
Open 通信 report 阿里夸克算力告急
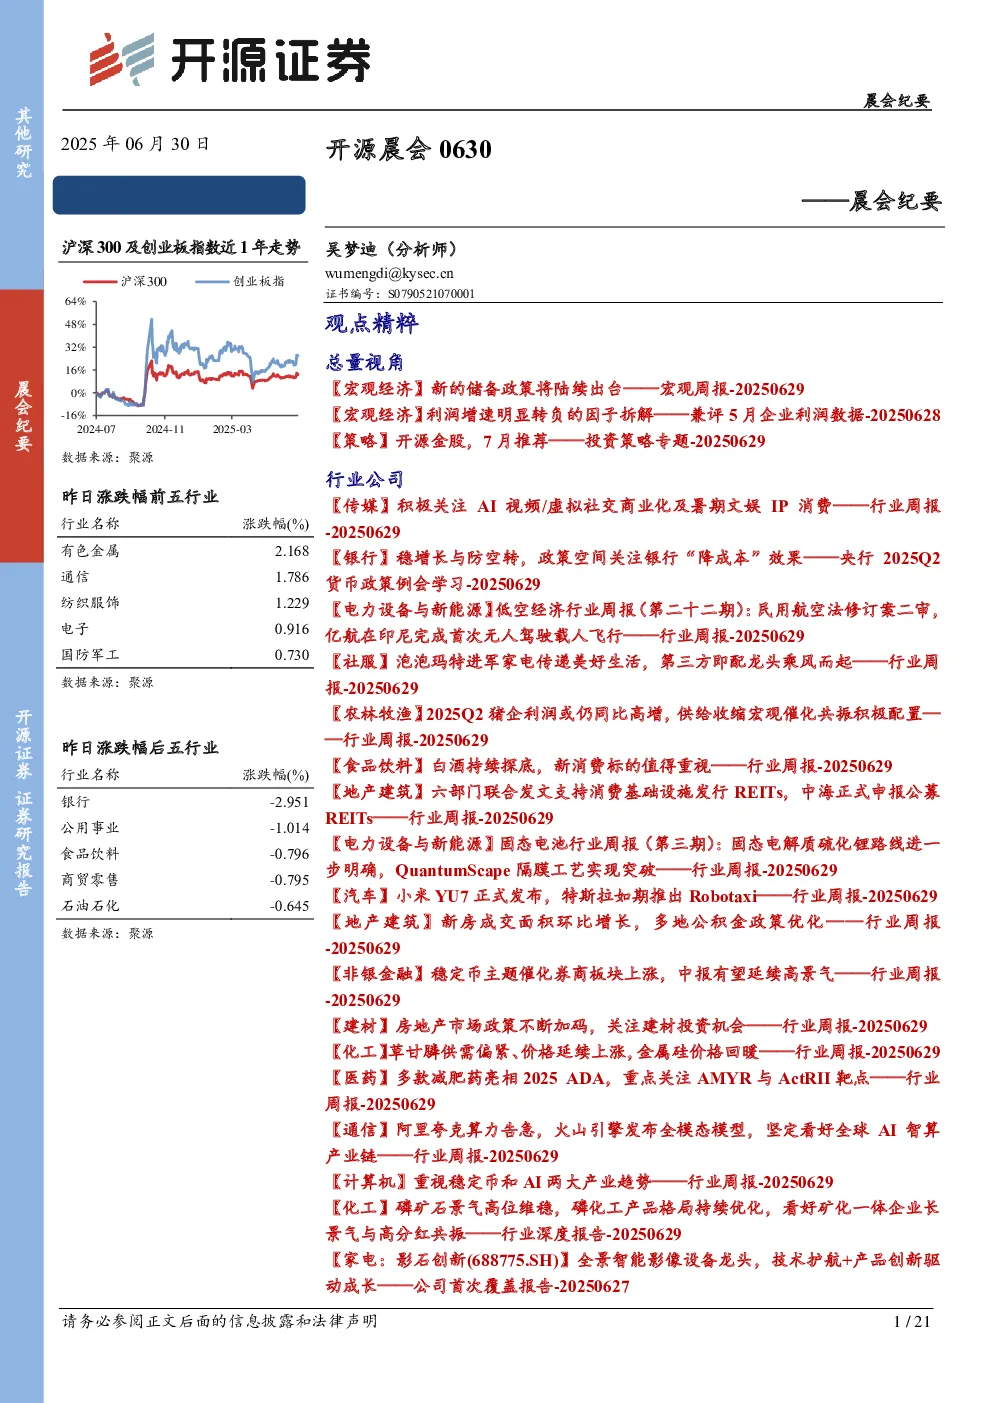click(x=633, y=1143)
